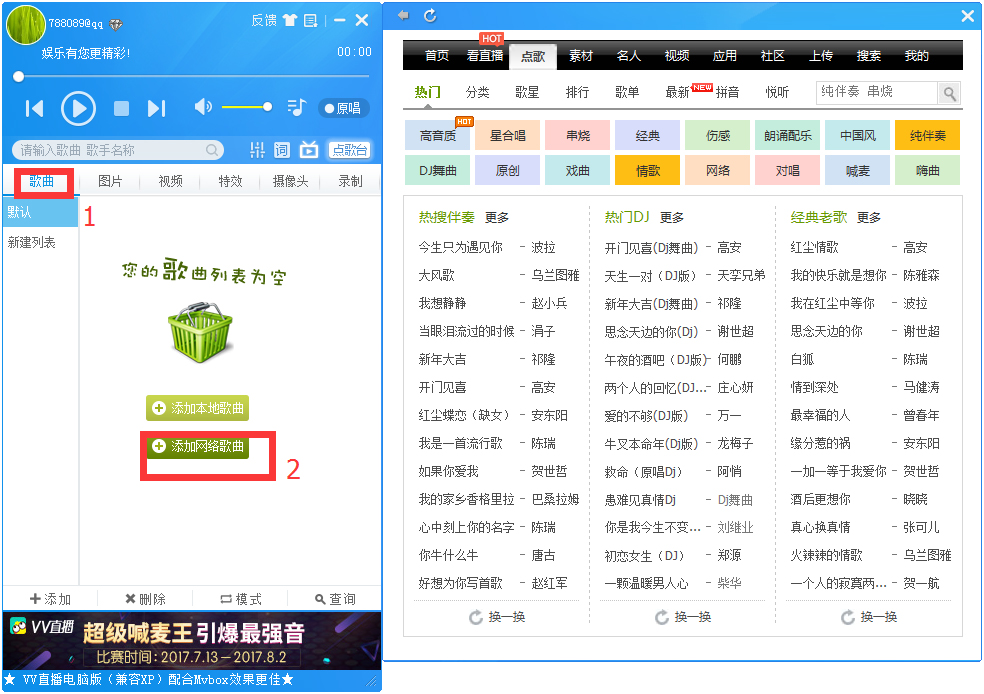Screen dimensions: 984x694
Task: Click the sound-effect music note icon
Action: tap(297, 107)
